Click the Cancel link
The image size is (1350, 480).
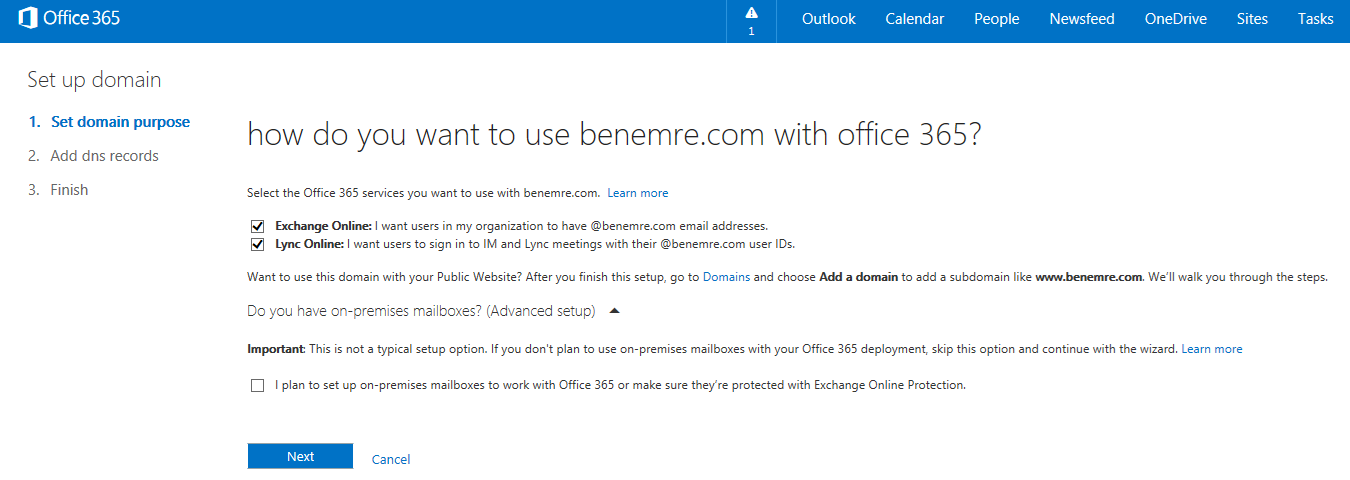pyautogui.click(x=391, y=459)
